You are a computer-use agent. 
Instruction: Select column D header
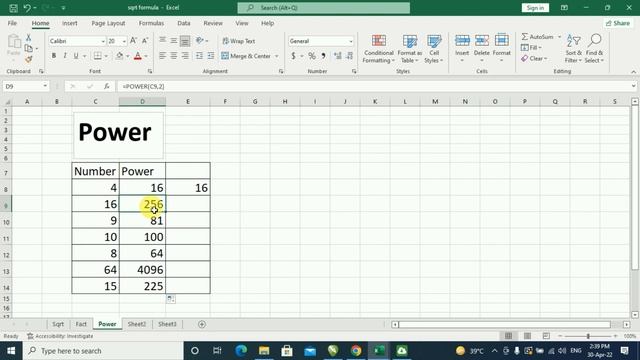(142, 101)
